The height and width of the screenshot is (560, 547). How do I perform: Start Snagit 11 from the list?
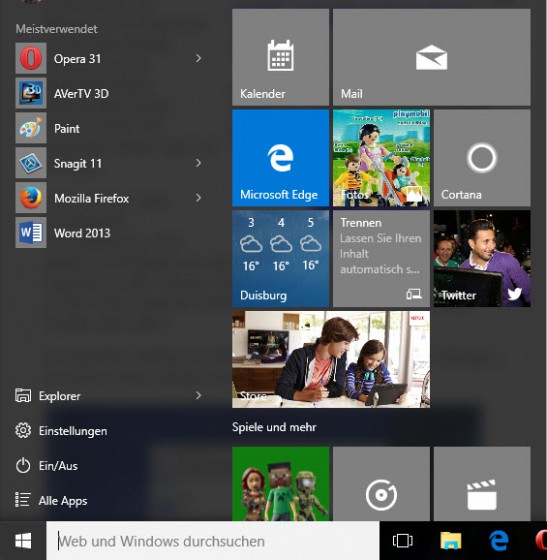coord(109,163)
